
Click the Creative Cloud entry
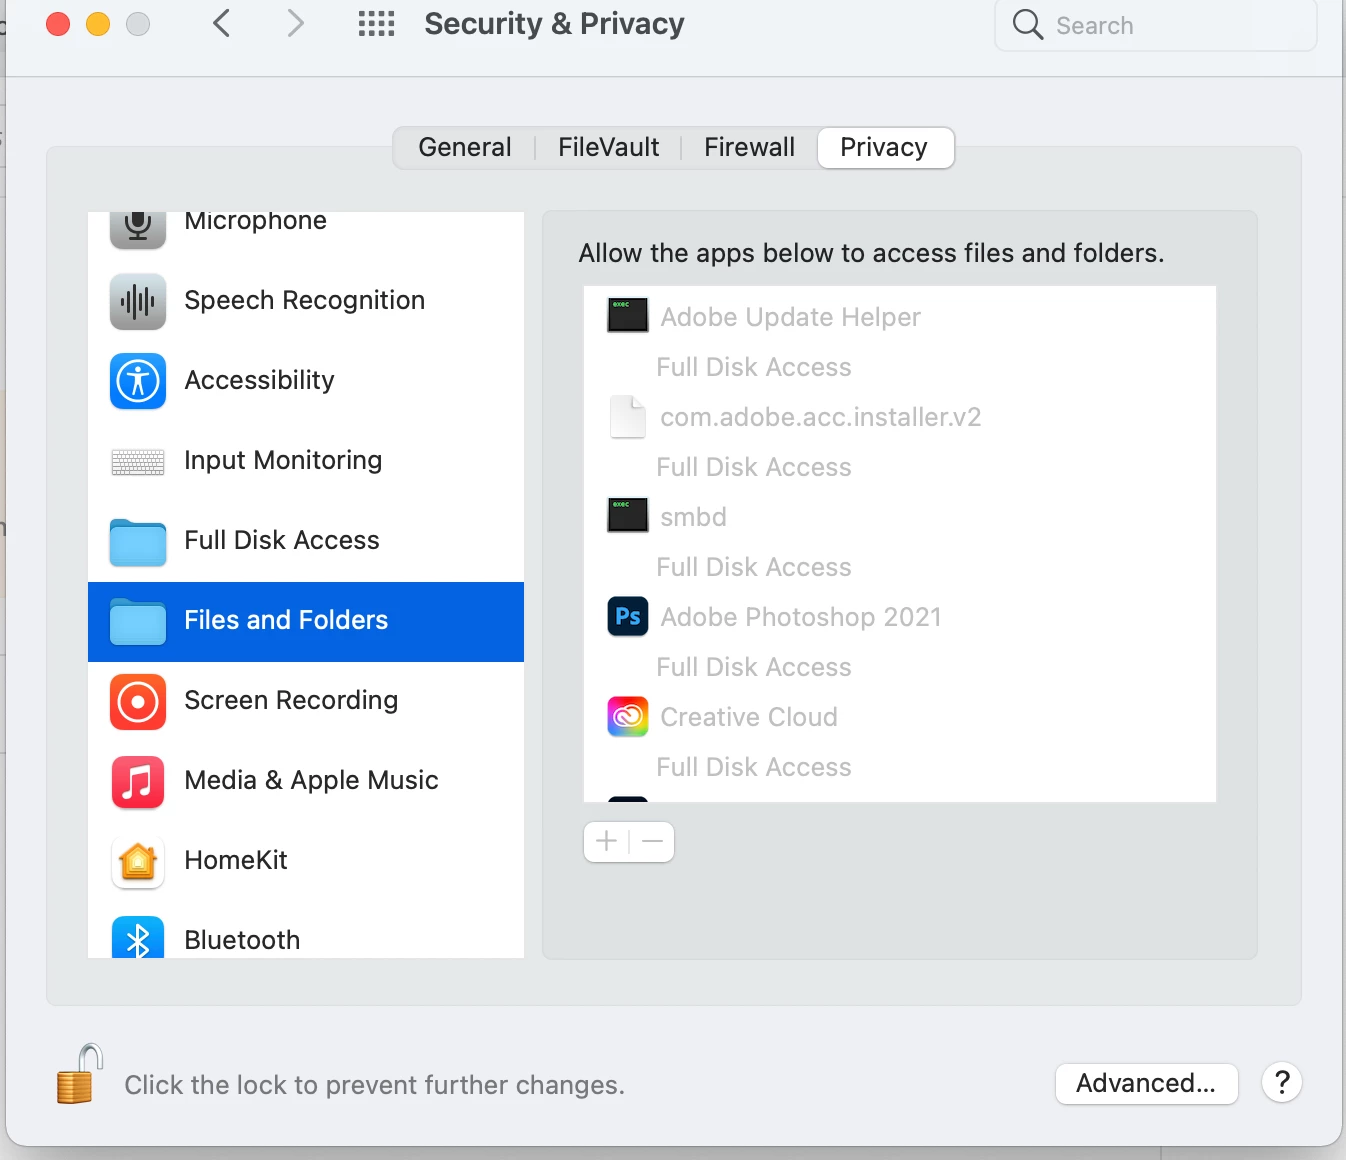[900, 716]
